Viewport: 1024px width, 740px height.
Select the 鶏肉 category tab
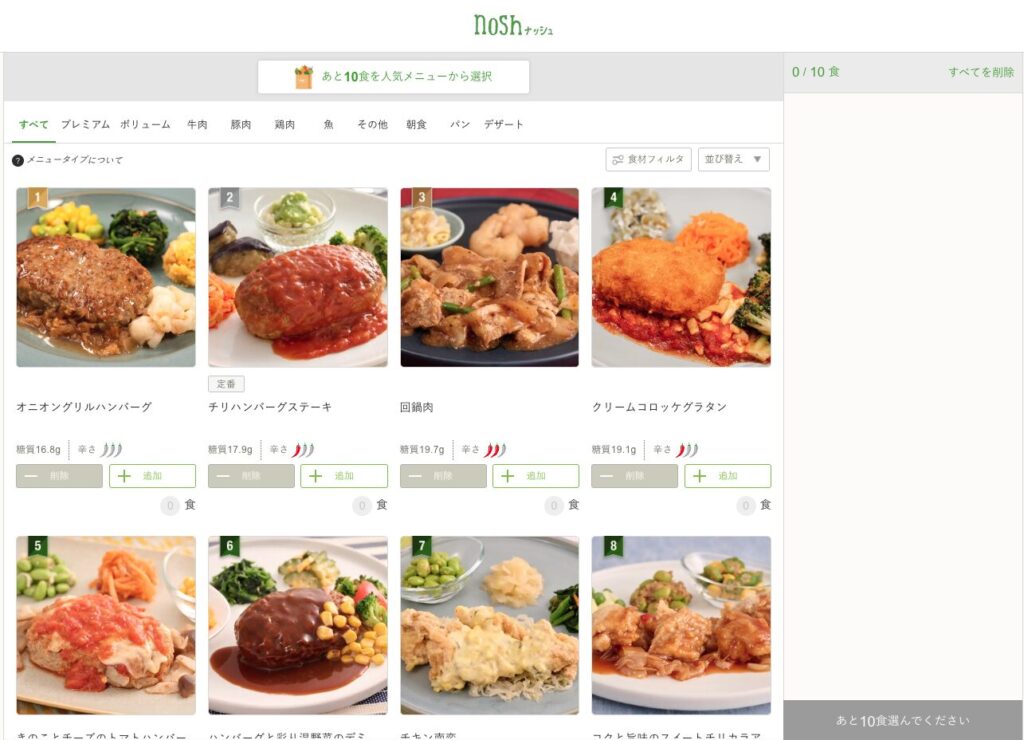coord(285,124)
